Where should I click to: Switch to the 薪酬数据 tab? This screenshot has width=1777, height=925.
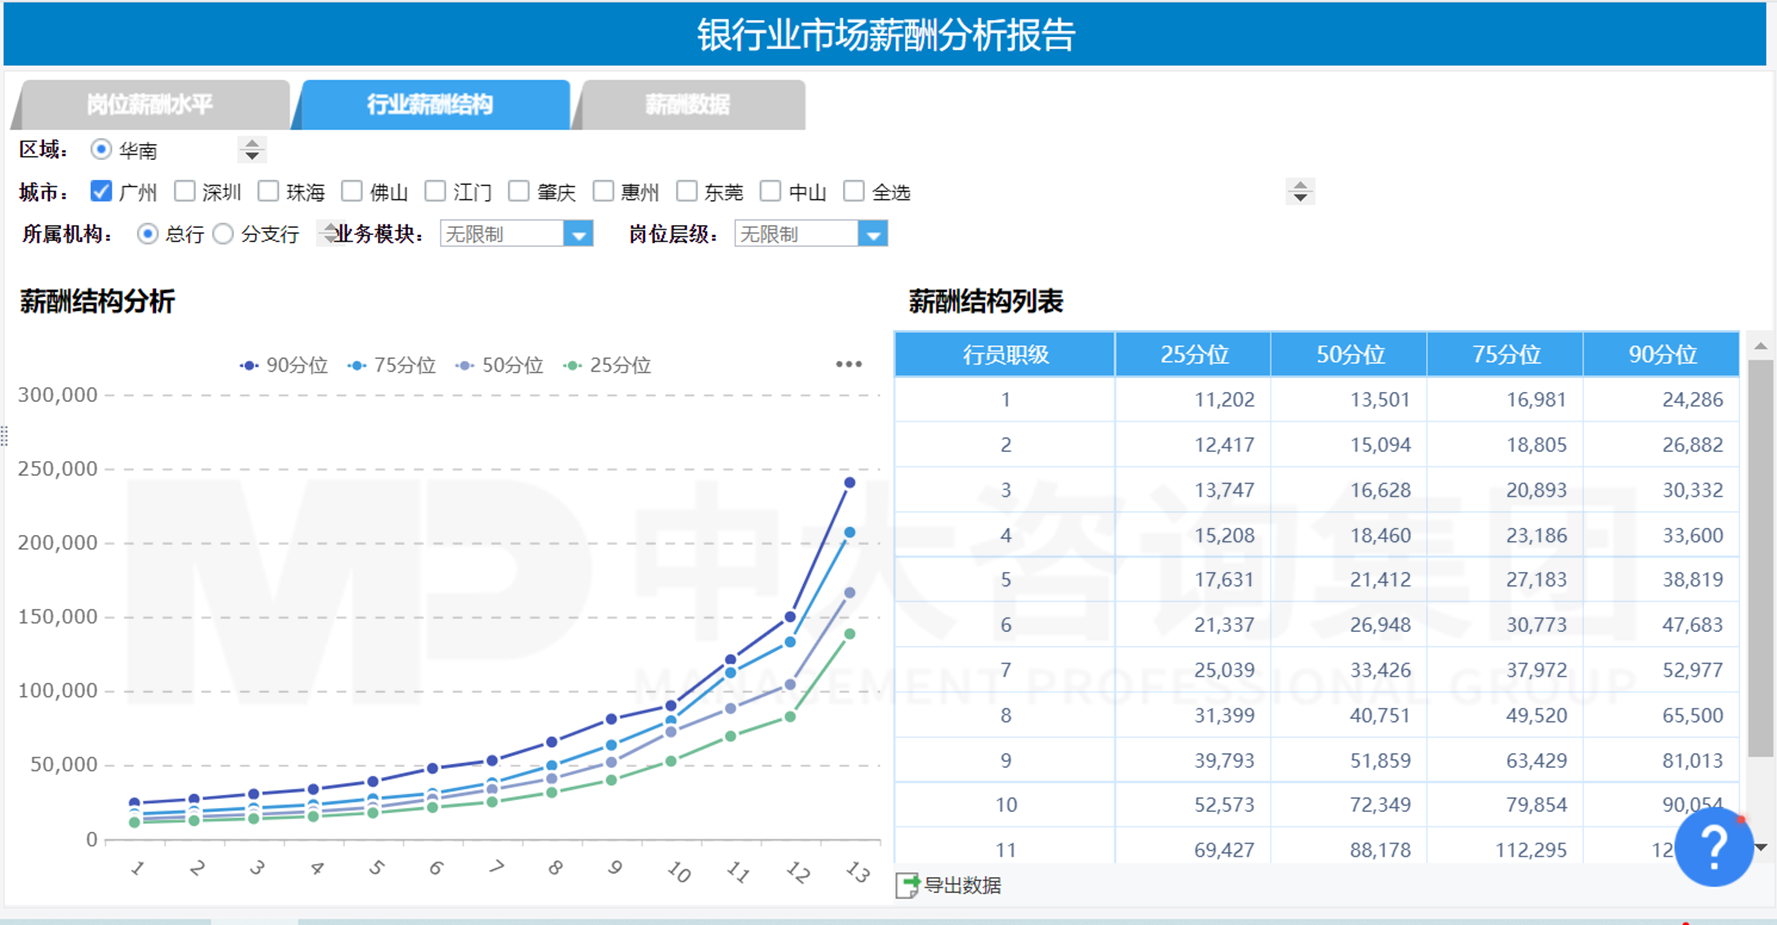pos(689,104)
